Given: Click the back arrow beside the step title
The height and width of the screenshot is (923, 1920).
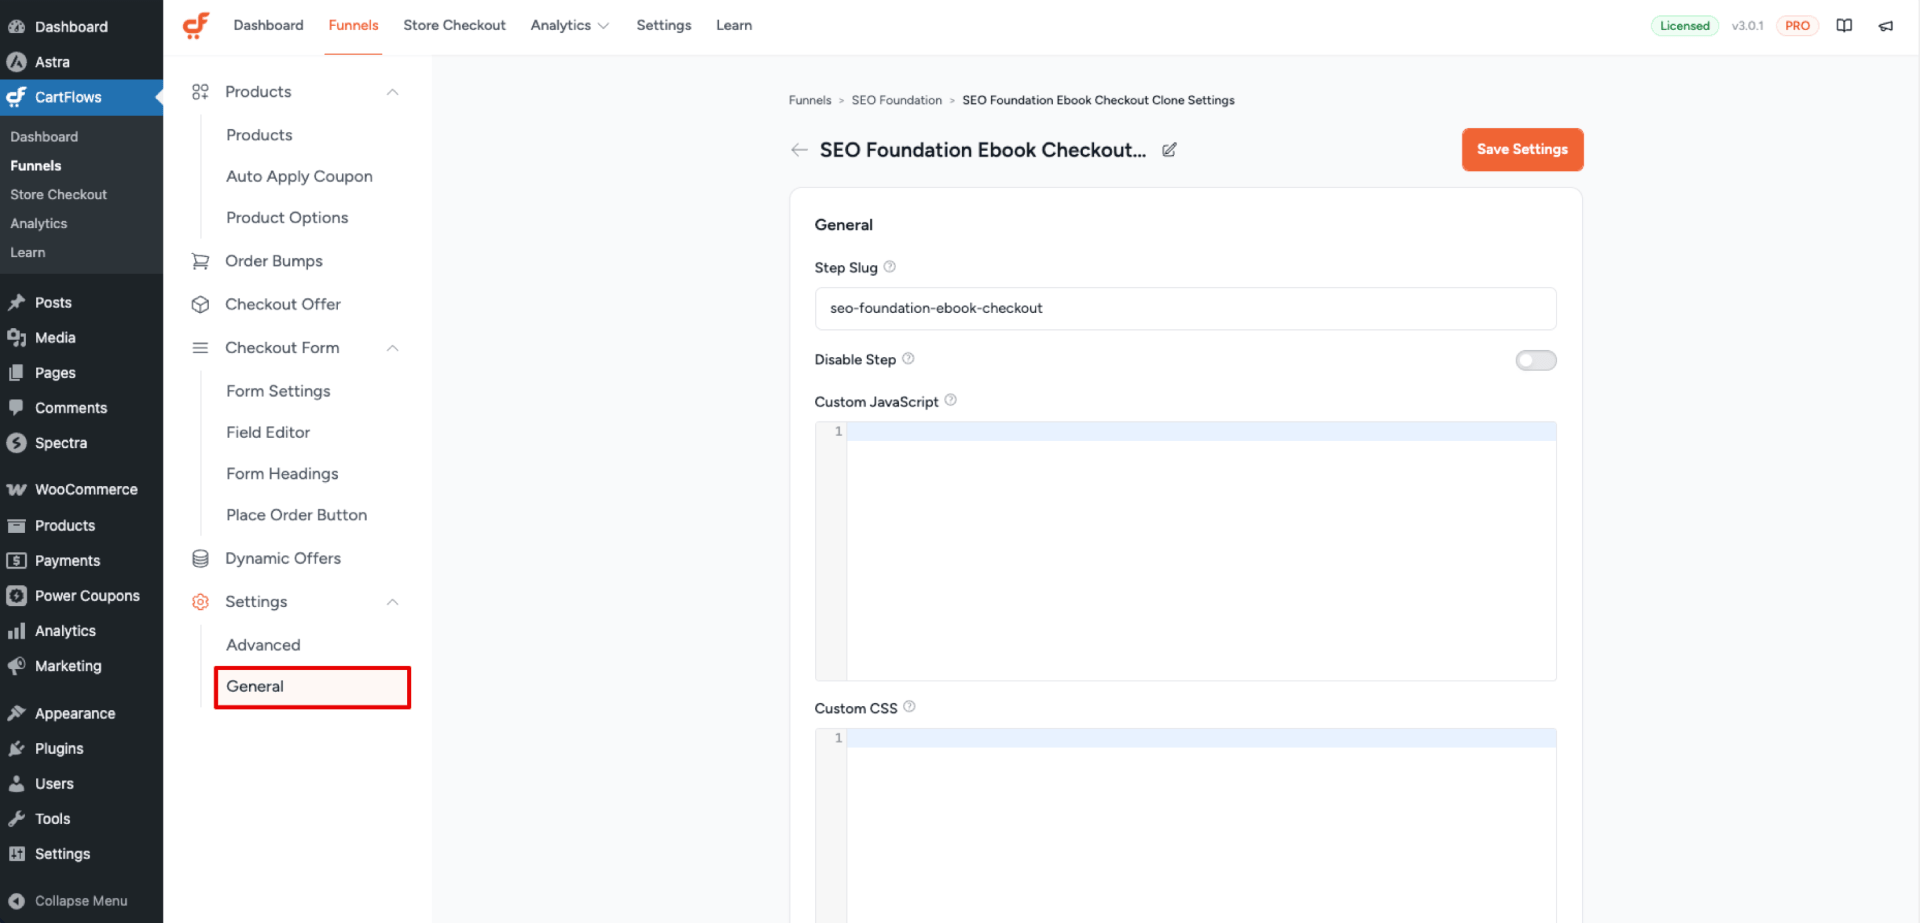Looking at the screenshot, I should click(799, 150).
